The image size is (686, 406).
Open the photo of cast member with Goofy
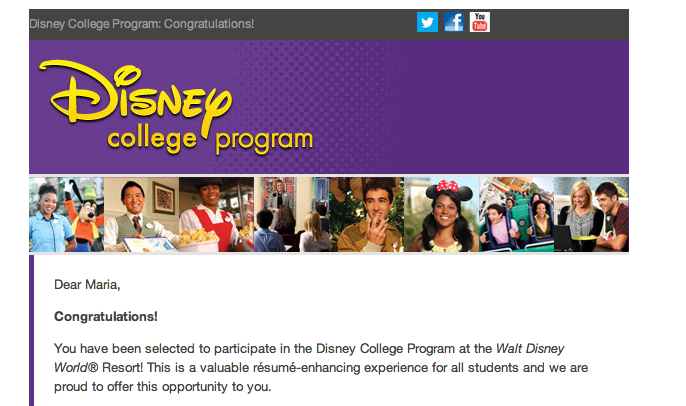66,214
